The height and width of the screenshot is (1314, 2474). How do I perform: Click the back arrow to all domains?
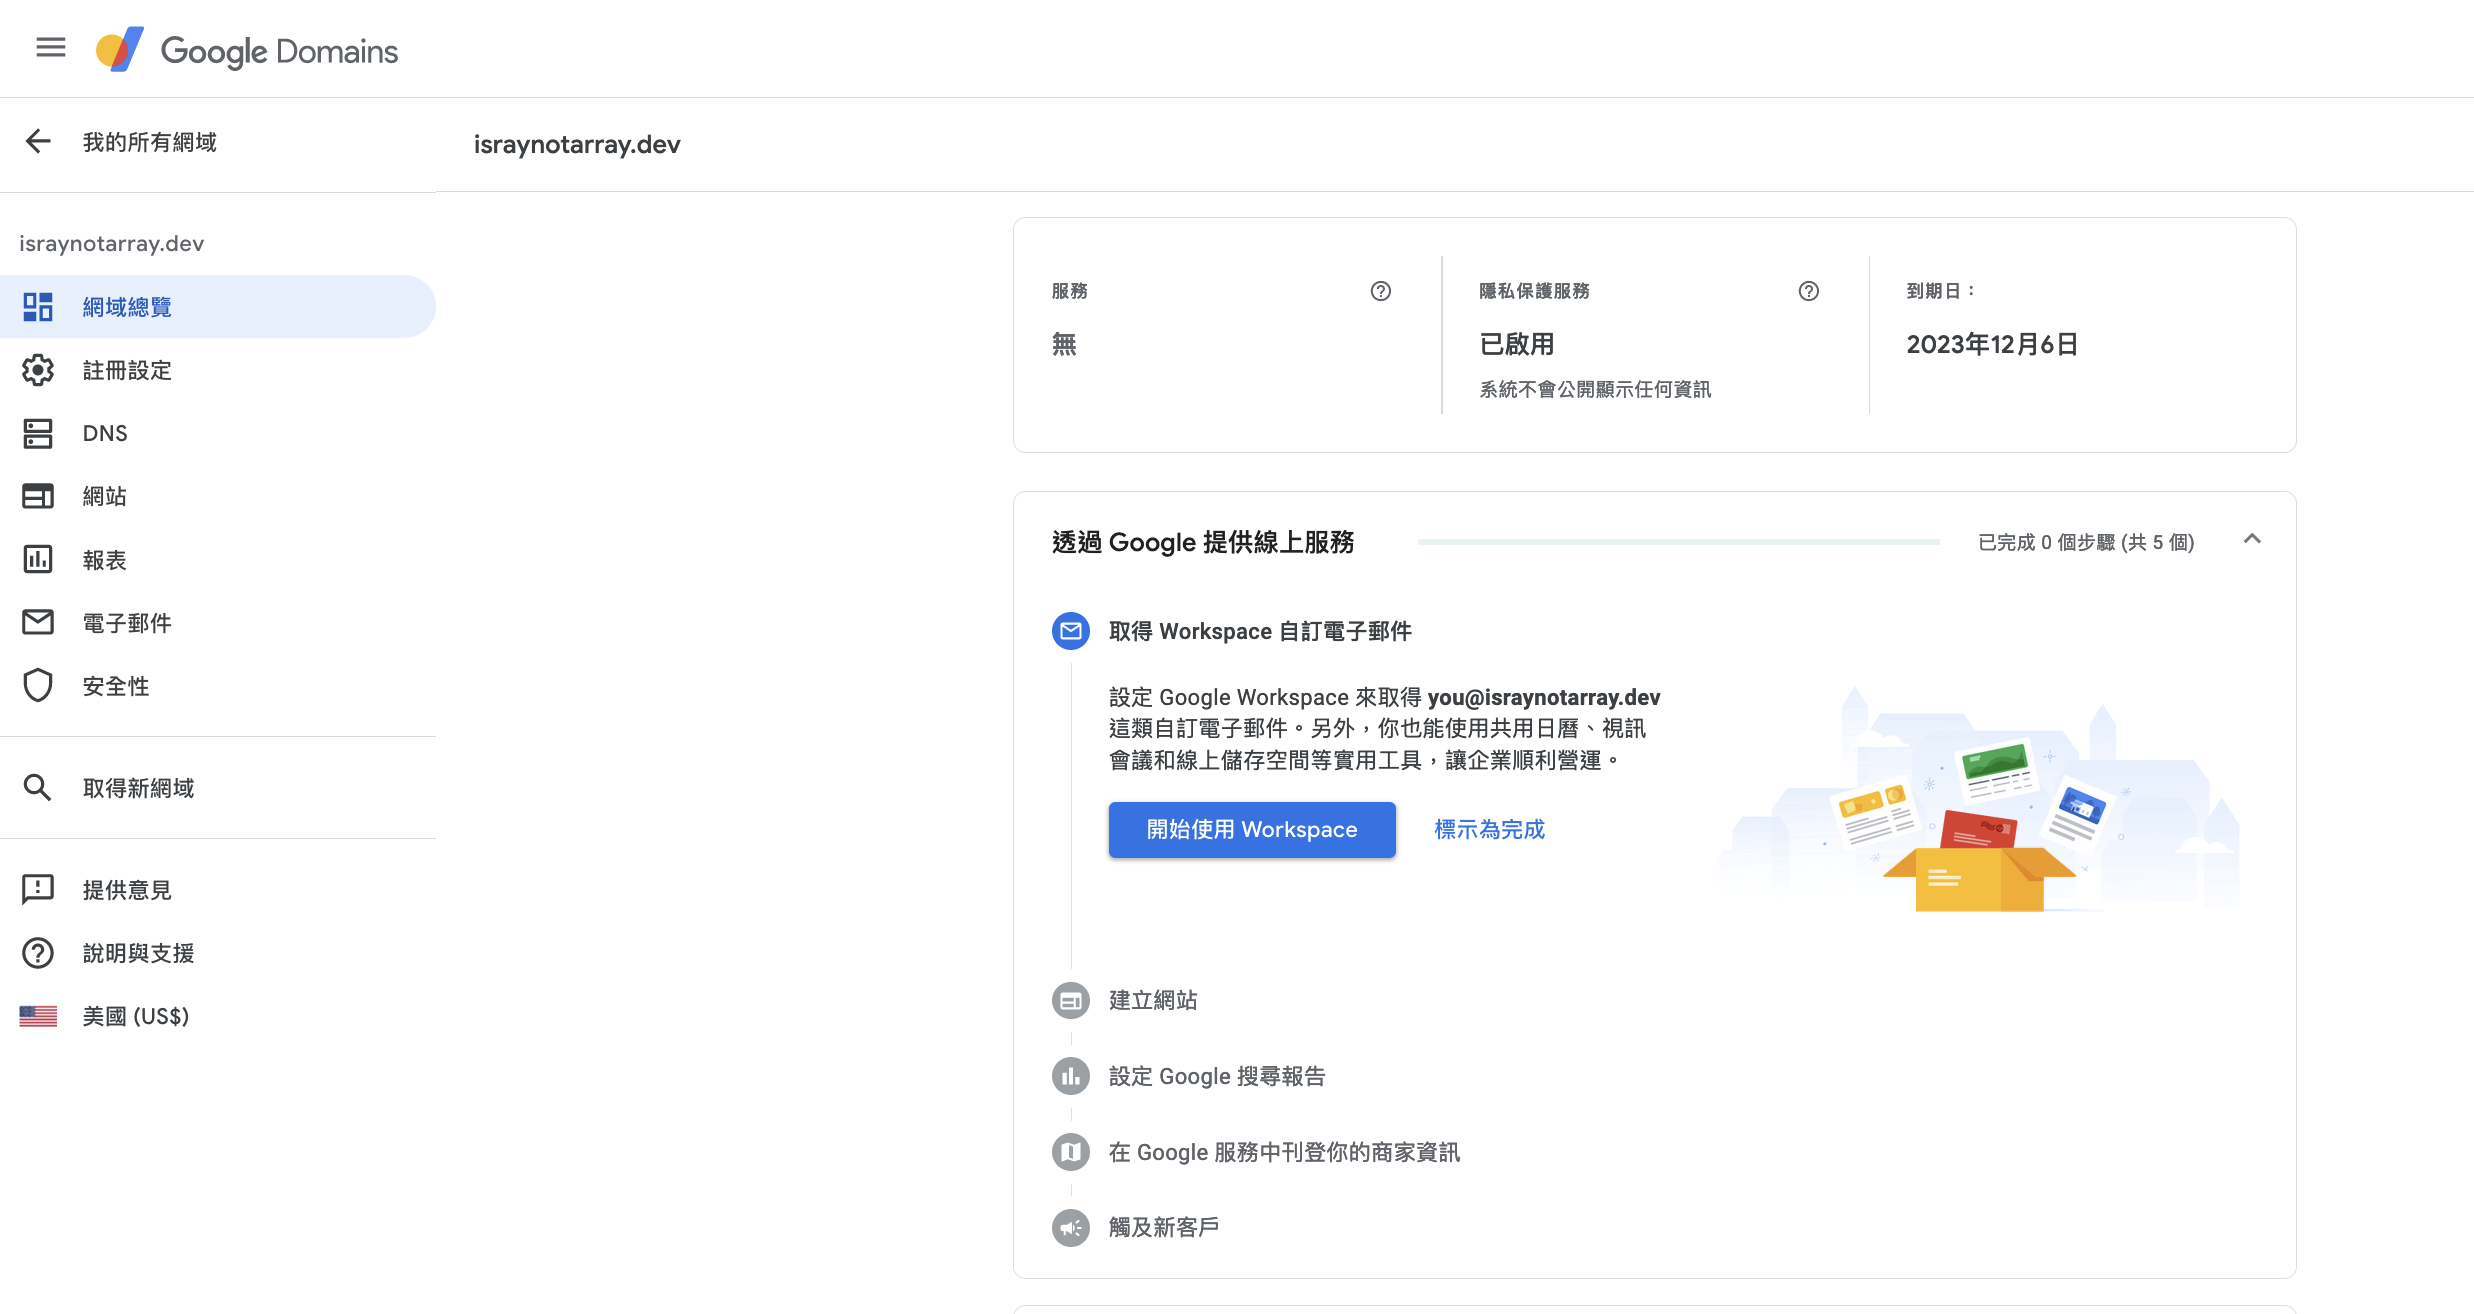point(38,141)
